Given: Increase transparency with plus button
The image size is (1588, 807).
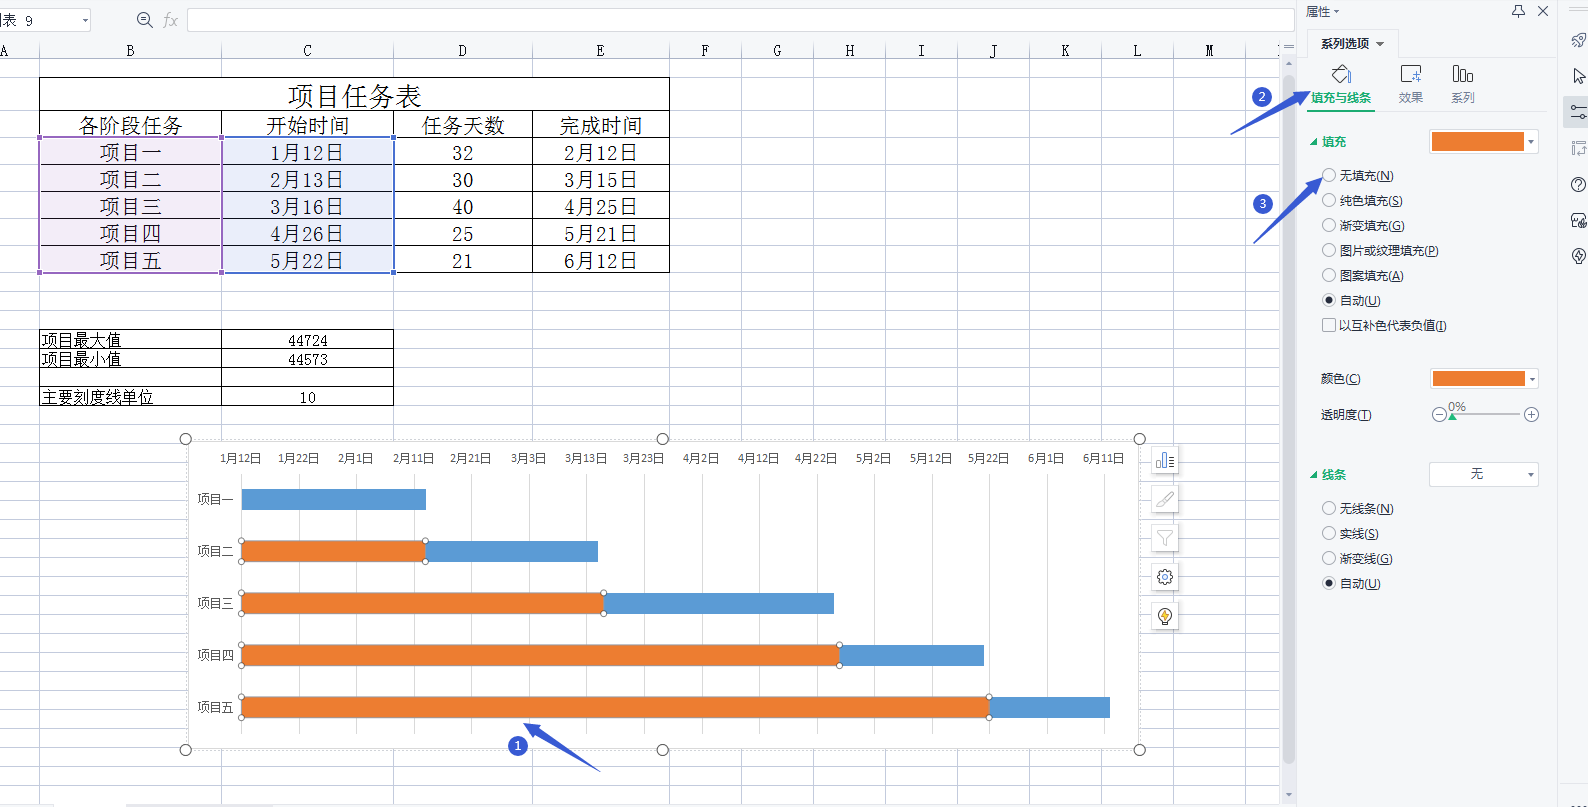Looking at the screenshot, I should [x=1531, y=414].
